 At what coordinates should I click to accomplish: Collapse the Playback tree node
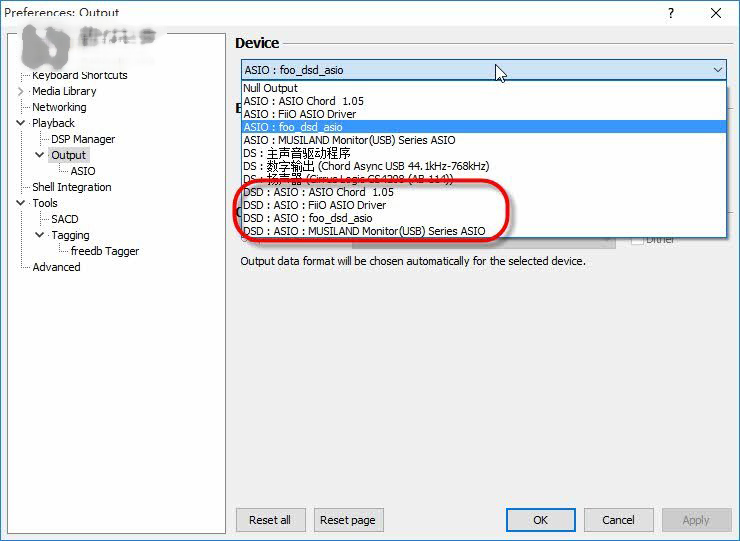pyautogui.click(x=21, y=123)
